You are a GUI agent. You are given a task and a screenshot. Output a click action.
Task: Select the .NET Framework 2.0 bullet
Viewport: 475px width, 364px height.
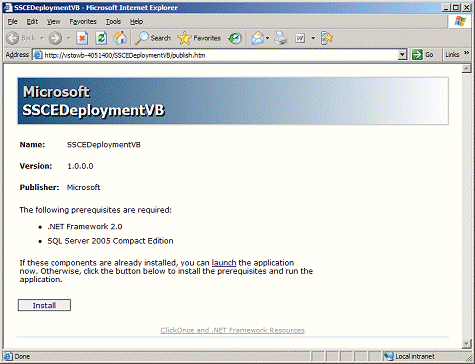85,227
